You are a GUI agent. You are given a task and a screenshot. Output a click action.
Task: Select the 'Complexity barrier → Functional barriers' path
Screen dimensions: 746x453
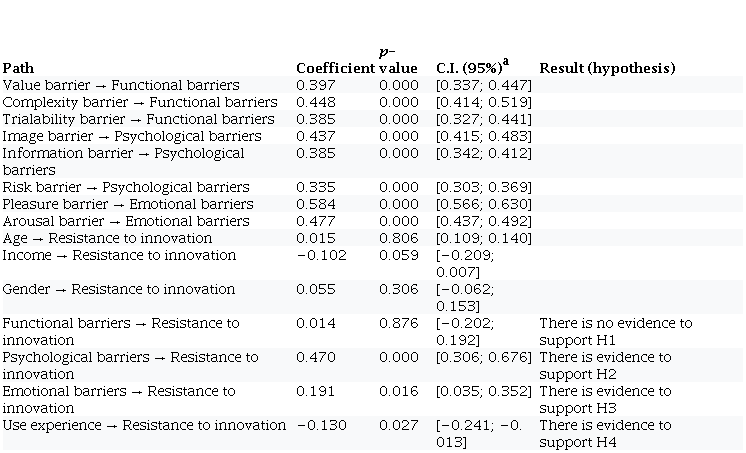[x=140, y=102]
